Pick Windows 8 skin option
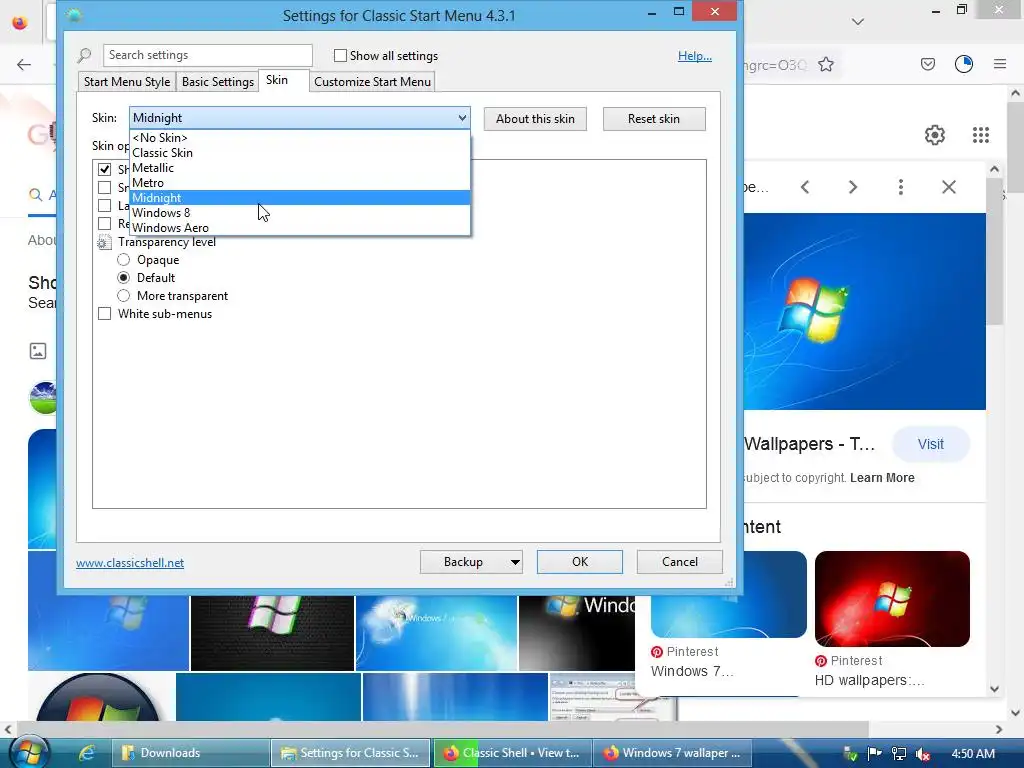This screenshot has width=1024, height=768. (300, 213)
